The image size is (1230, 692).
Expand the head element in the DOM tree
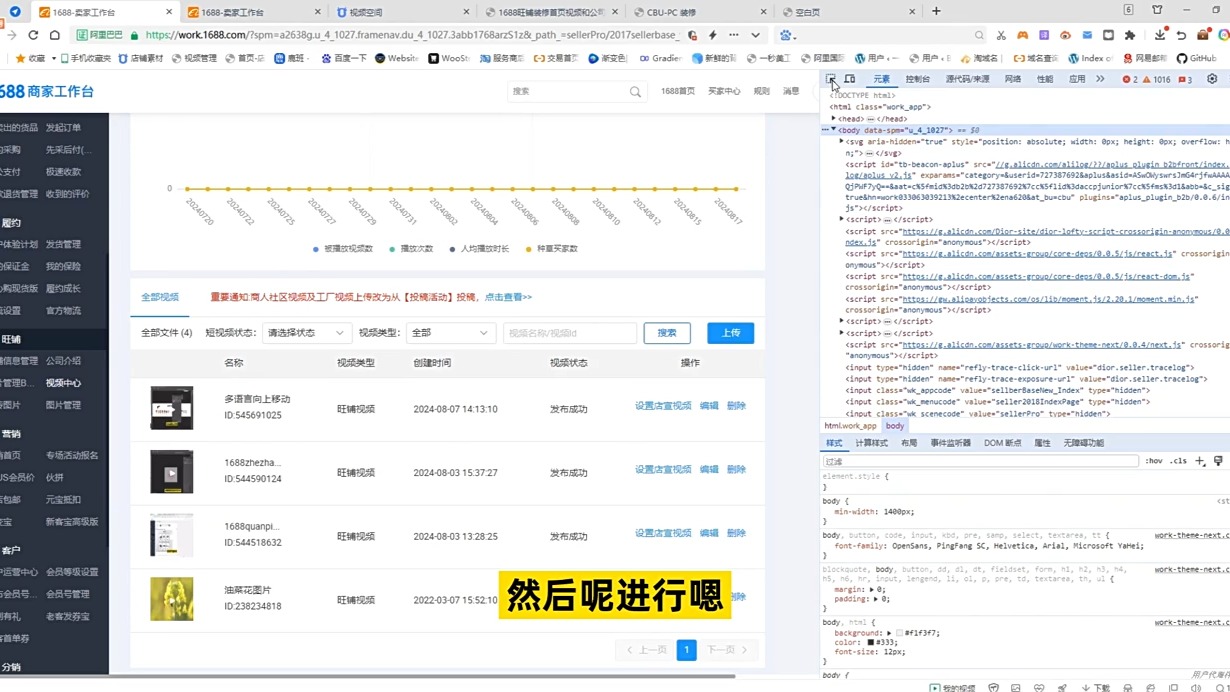833,118
